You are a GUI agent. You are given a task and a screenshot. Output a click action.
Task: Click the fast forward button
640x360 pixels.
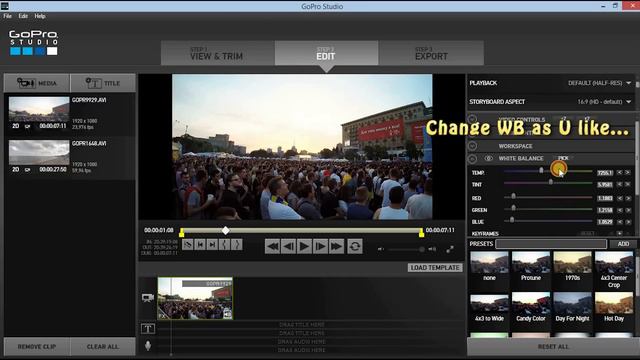pyautogui.click(x=336, y=246)
